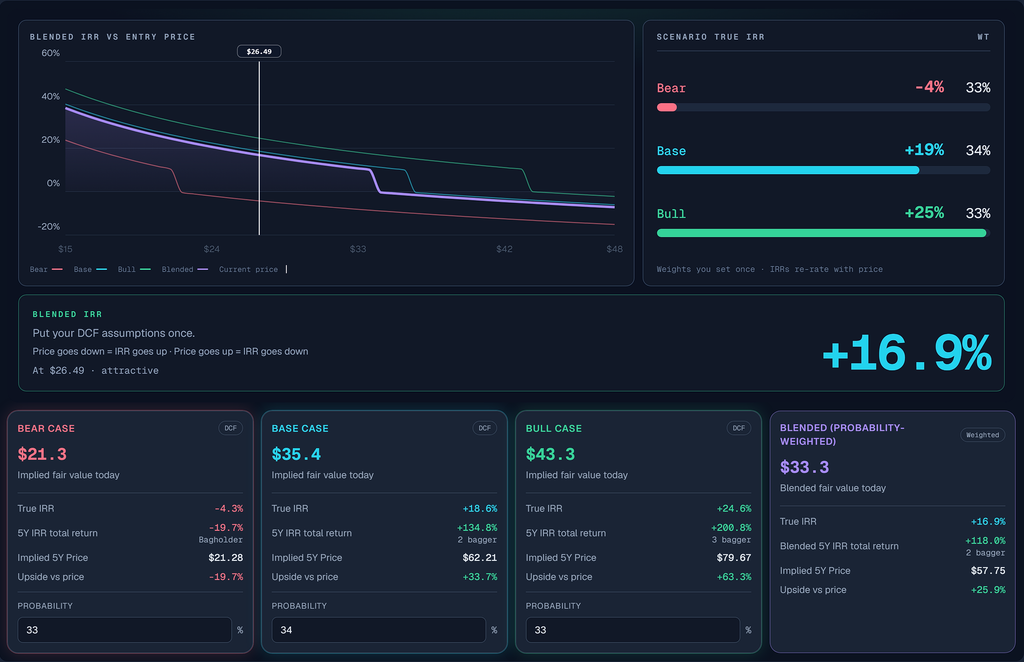Click the SCENARIO TRUE IRR panel title
This screenshot has height=662, width=1024.
pyautogui.click(x=711, y=37)
